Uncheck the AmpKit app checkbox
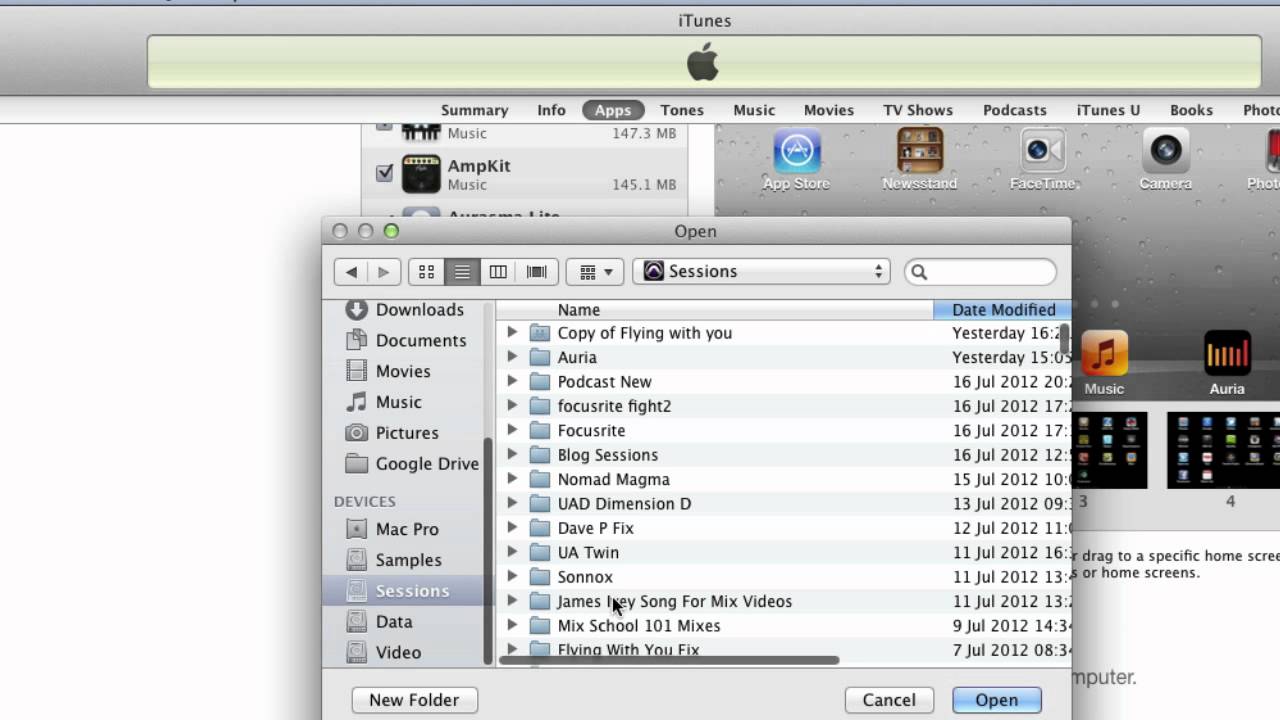 click(x=384, y=173)
